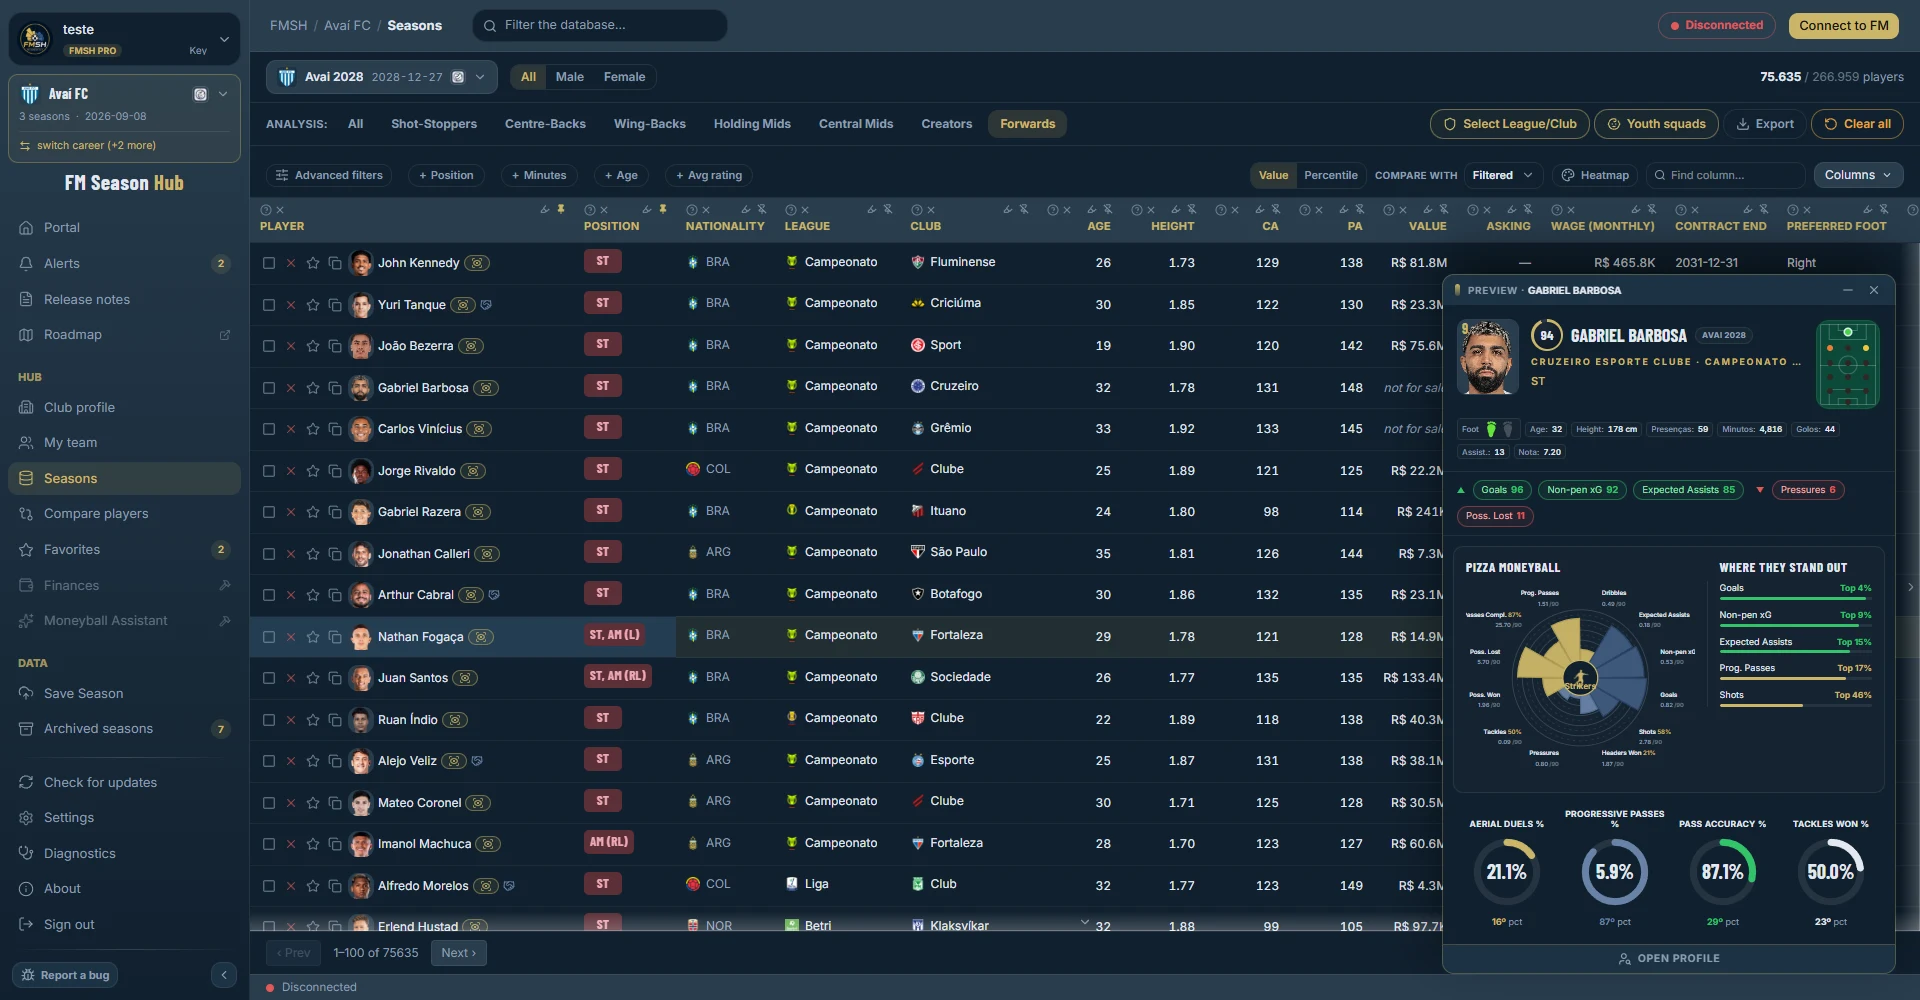This screenshot has height=1000, width=1920.
Task: Select the Jonathan Calleri checkbox
Action: click(x=269, y=554)
